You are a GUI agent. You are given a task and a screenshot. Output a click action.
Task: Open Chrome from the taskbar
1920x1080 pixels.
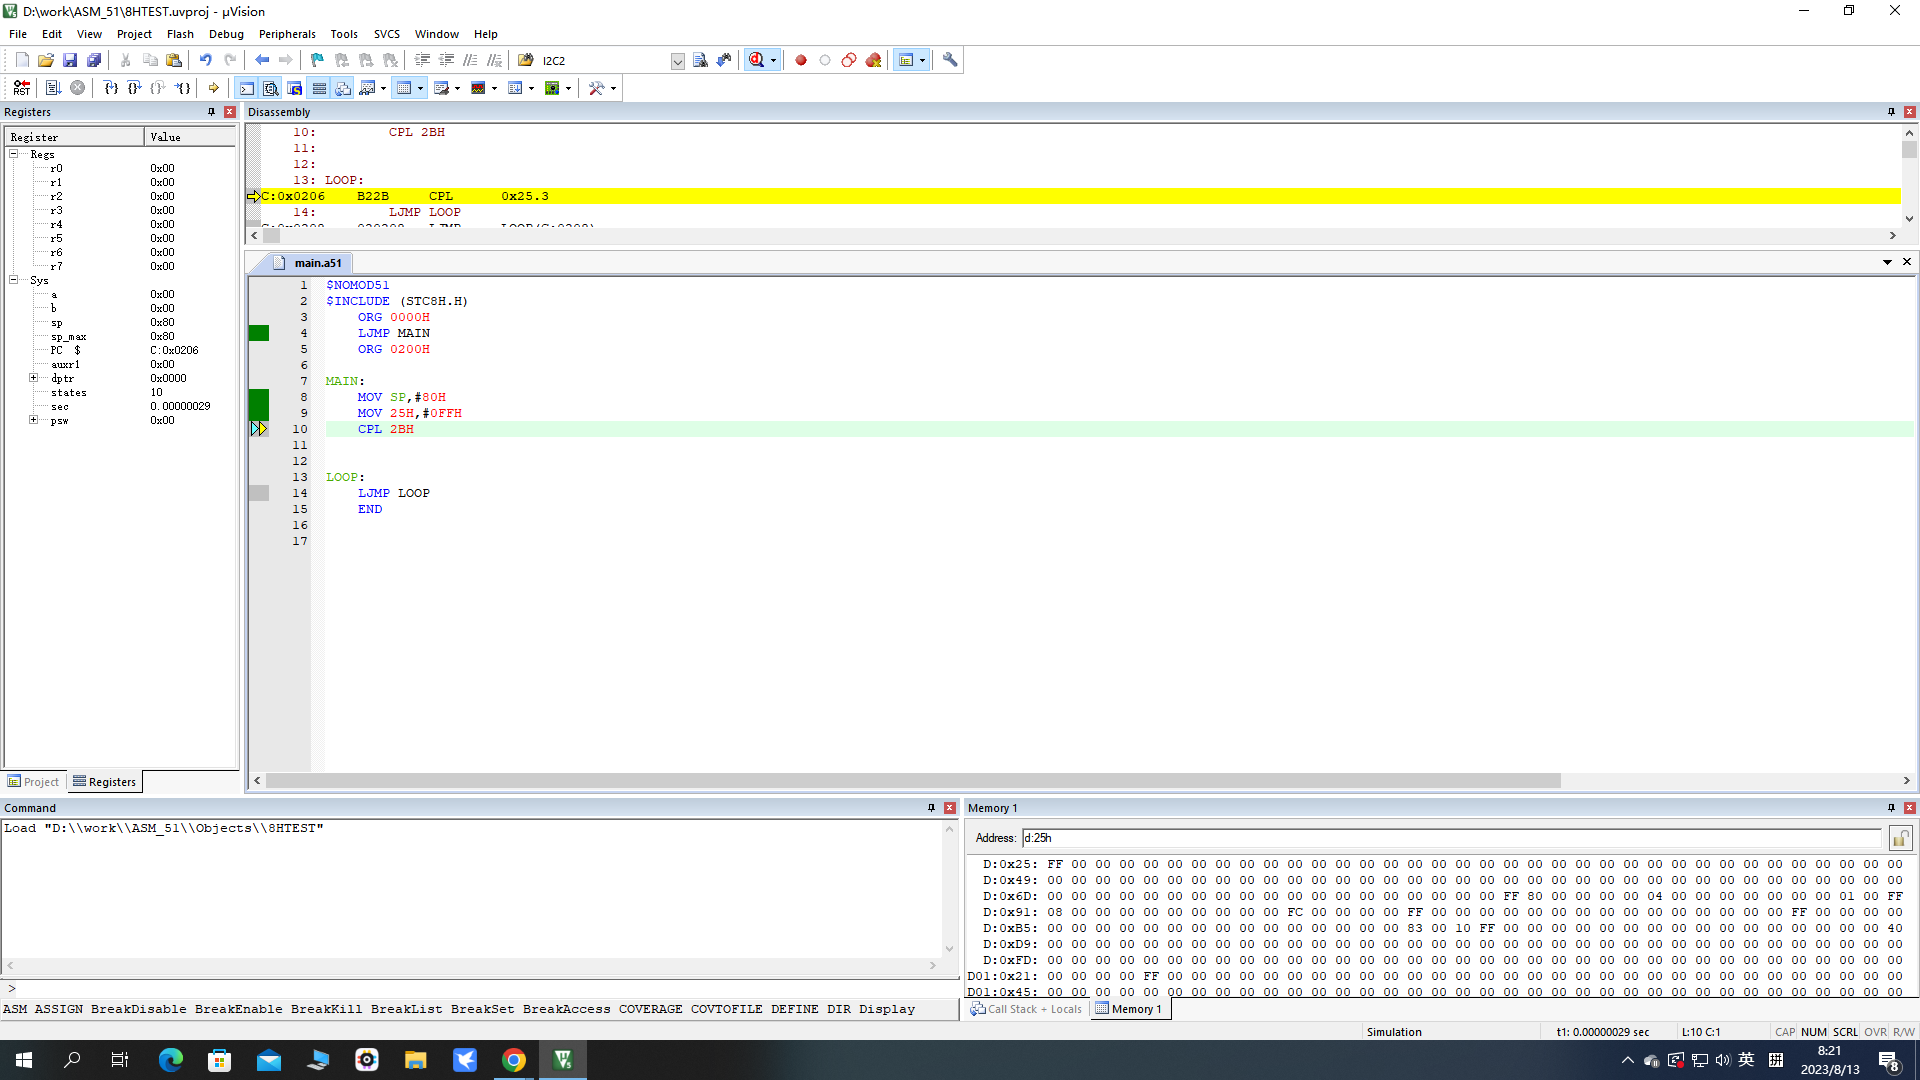point(514,1060)
